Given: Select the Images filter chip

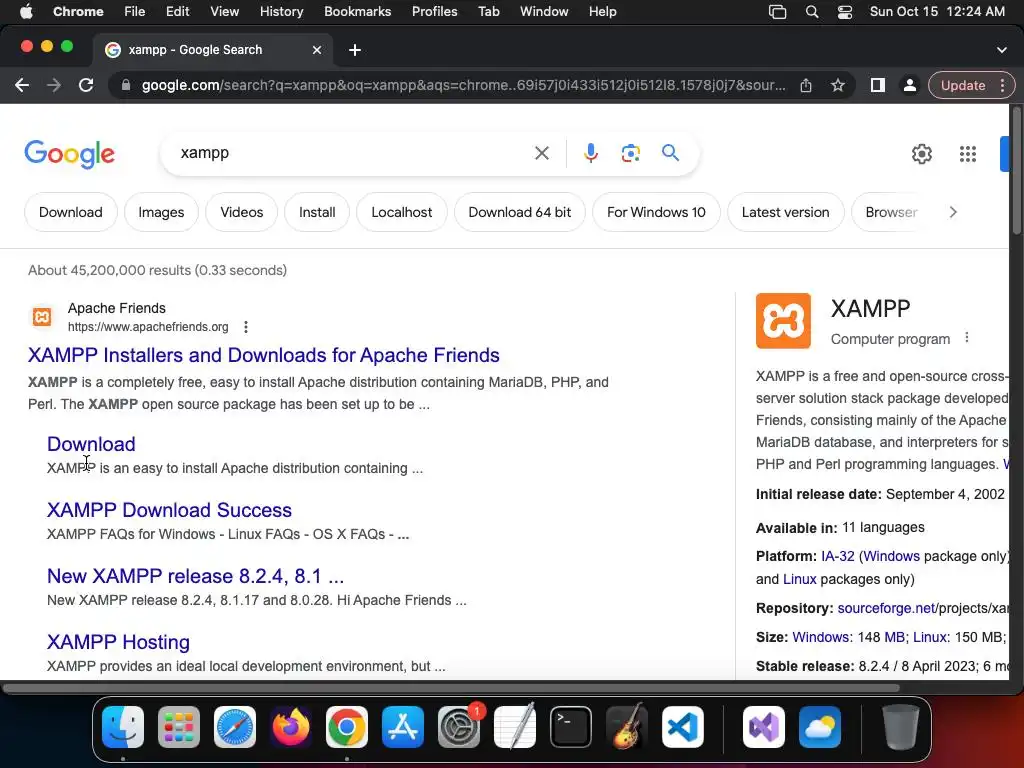Looking at the screenshot, I should click(161, 212).
